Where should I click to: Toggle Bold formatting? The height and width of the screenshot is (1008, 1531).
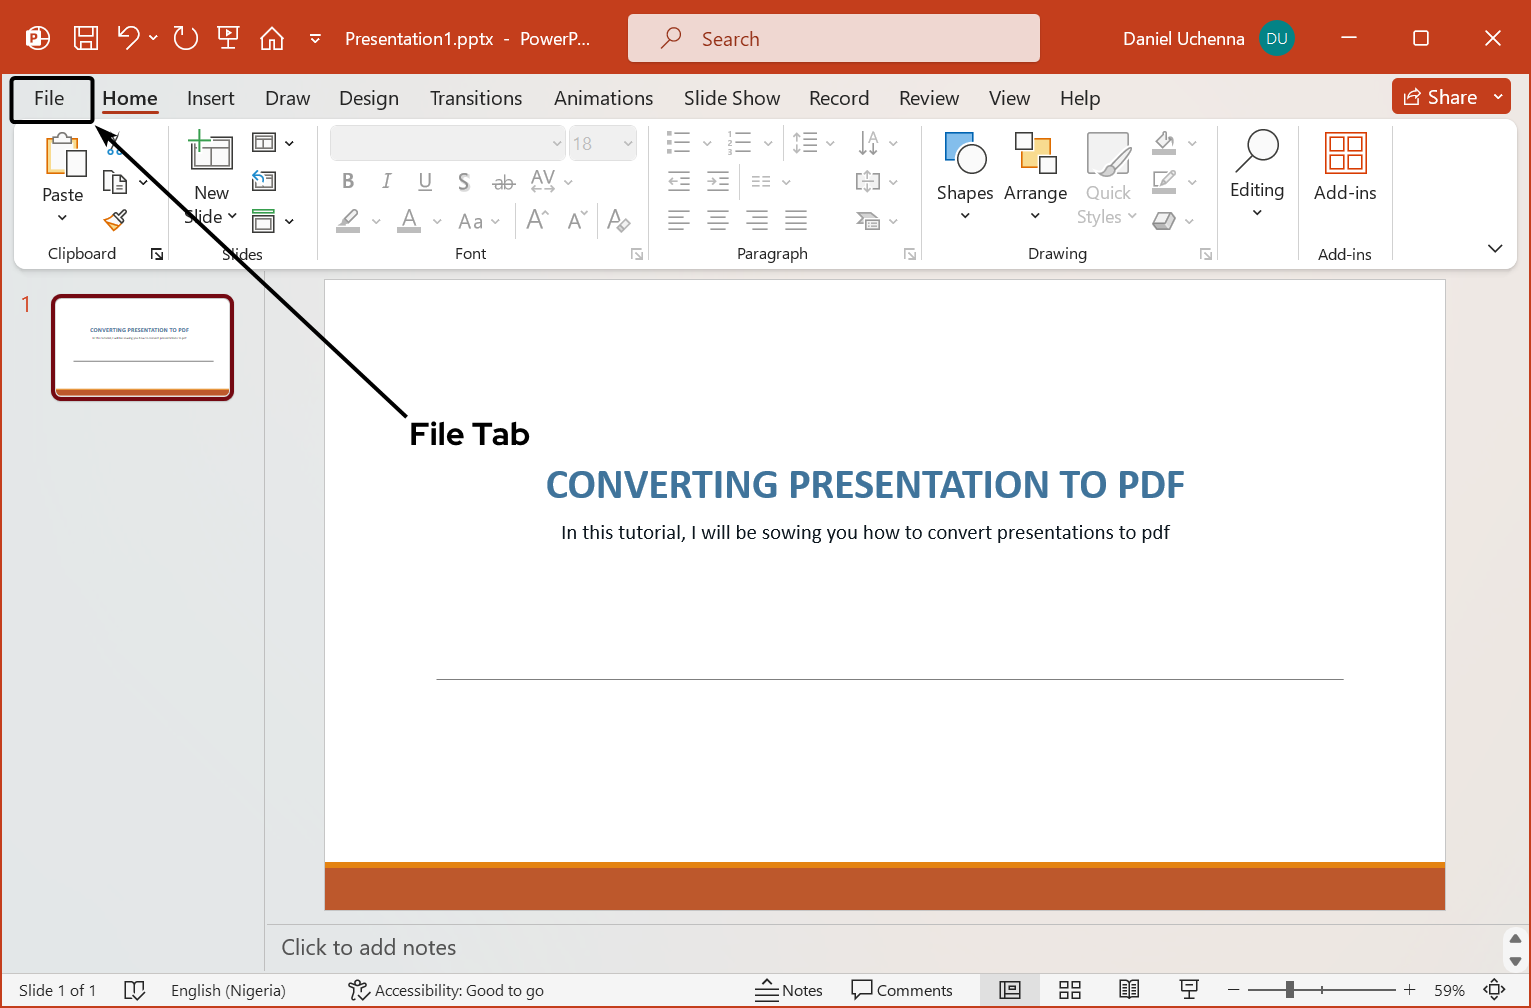[x=347, y=181]
